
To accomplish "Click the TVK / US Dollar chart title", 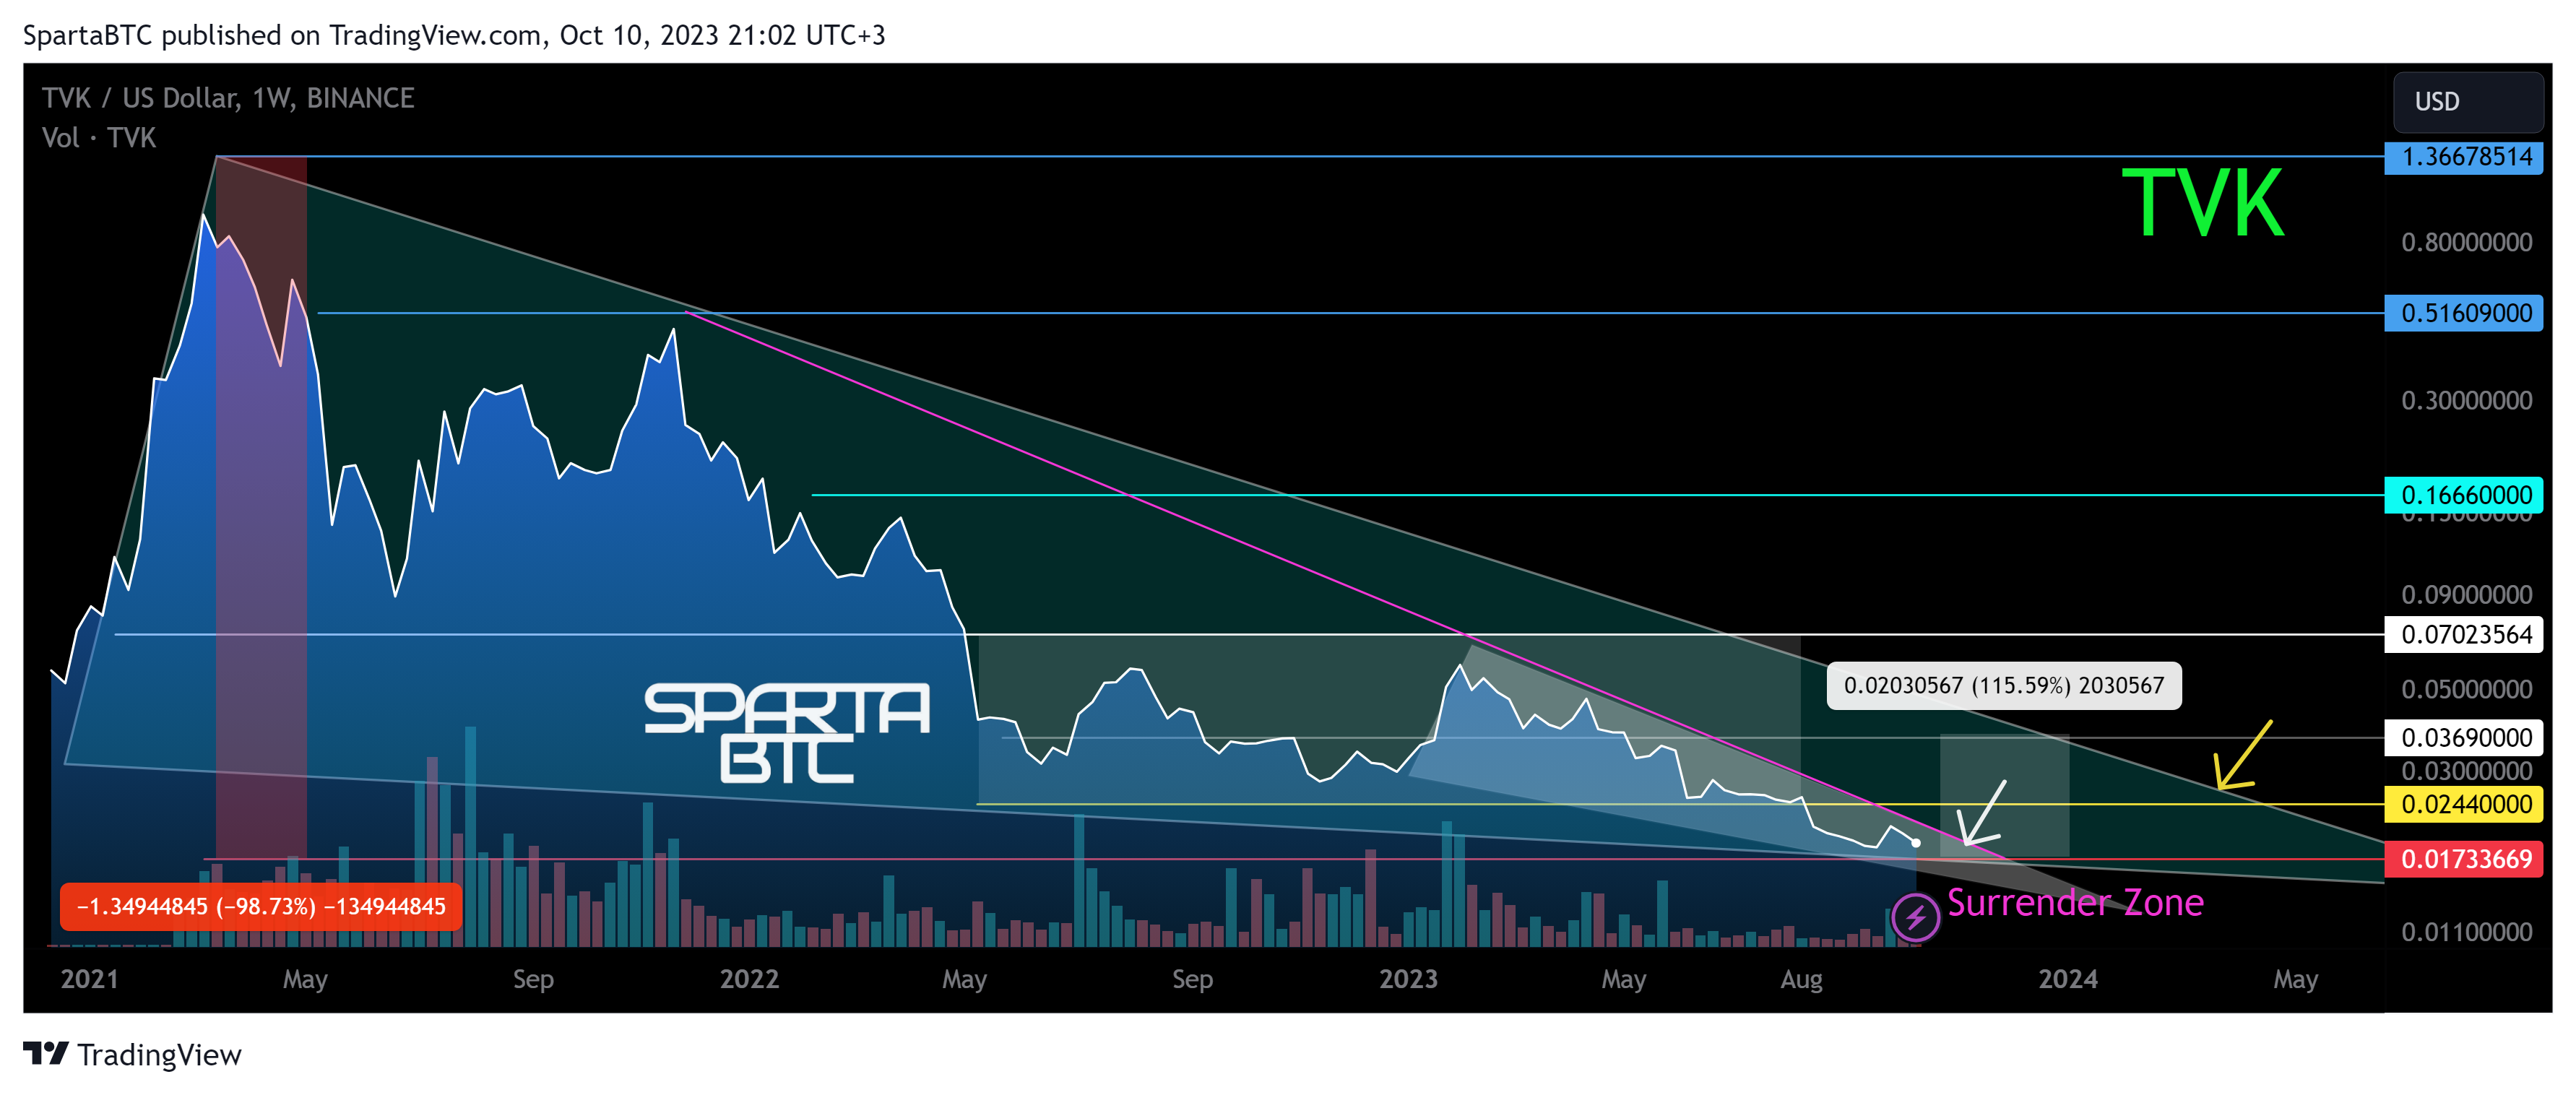I will tap(228, 98).
